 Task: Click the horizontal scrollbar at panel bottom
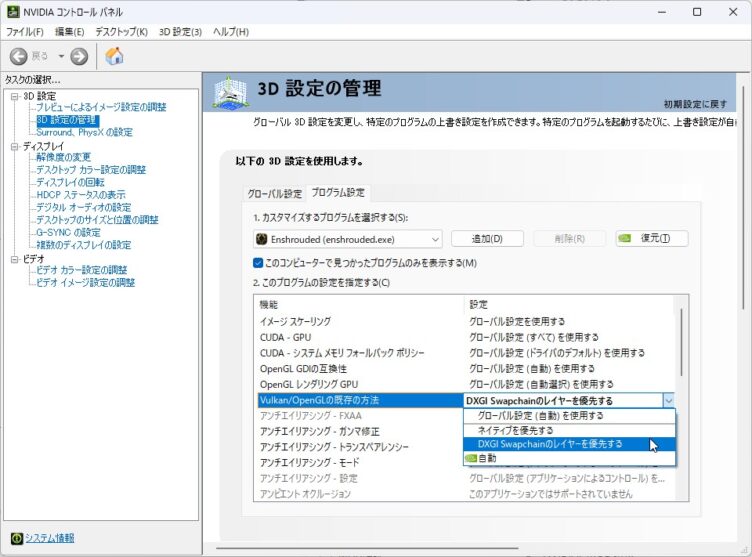367,547
